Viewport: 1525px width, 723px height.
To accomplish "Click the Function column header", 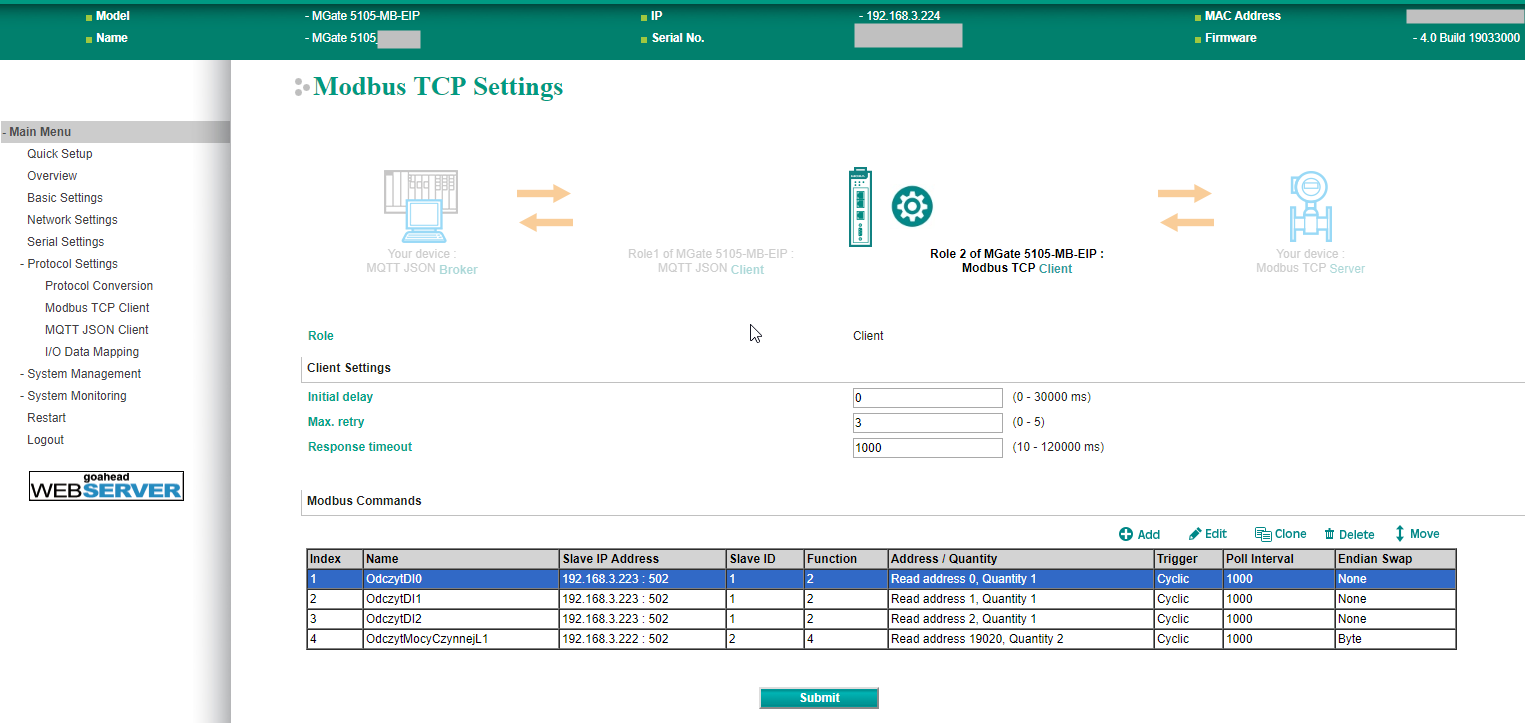I will [846, 559].
